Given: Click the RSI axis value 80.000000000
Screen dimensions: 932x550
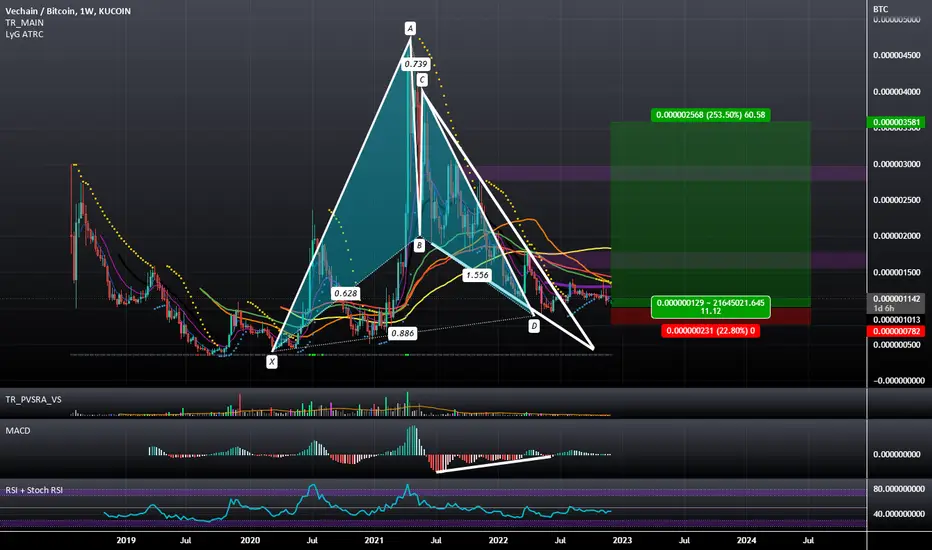Looking at the screenshot, I should (899, 489).
